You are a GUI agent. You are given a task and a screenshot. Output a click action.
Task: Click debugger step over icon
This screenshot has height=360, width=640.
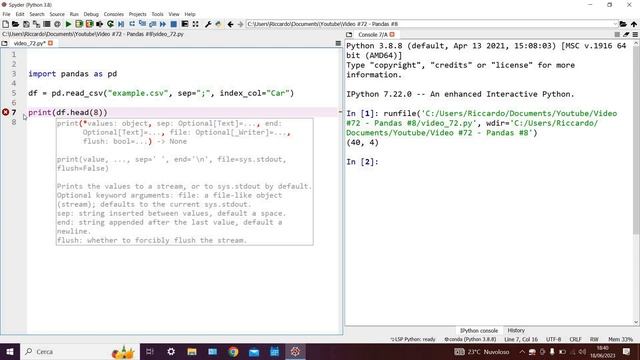coord(132,24)
